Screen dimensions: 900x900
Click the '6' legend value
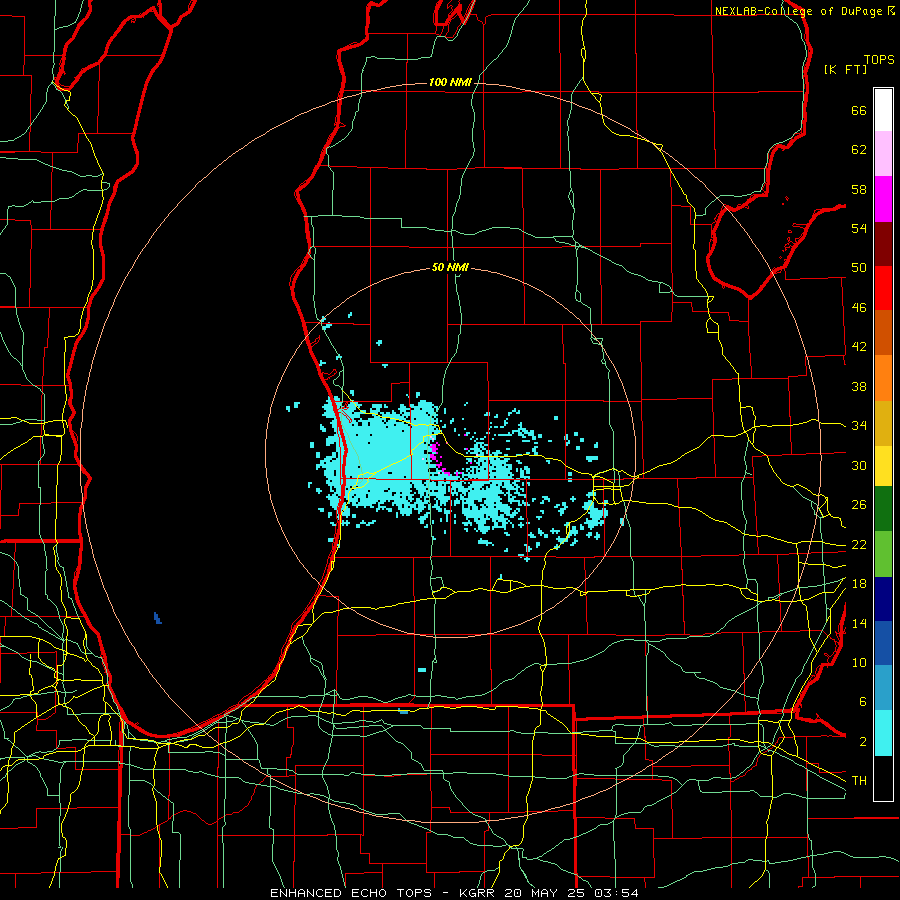(x=862, y=702)
